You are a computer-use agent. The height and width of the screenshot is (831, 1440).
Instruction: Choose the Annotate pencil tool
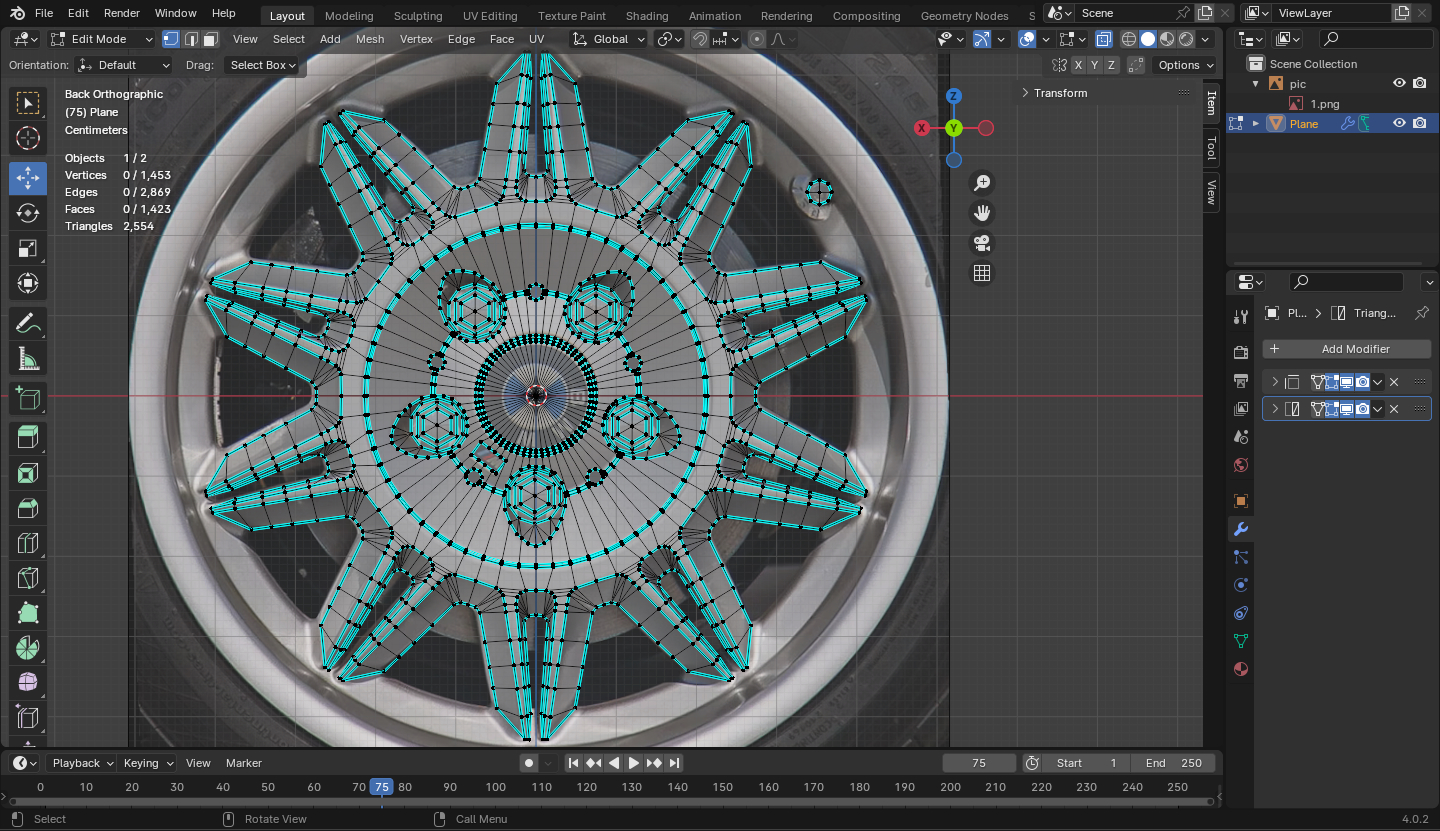[28, 324]
